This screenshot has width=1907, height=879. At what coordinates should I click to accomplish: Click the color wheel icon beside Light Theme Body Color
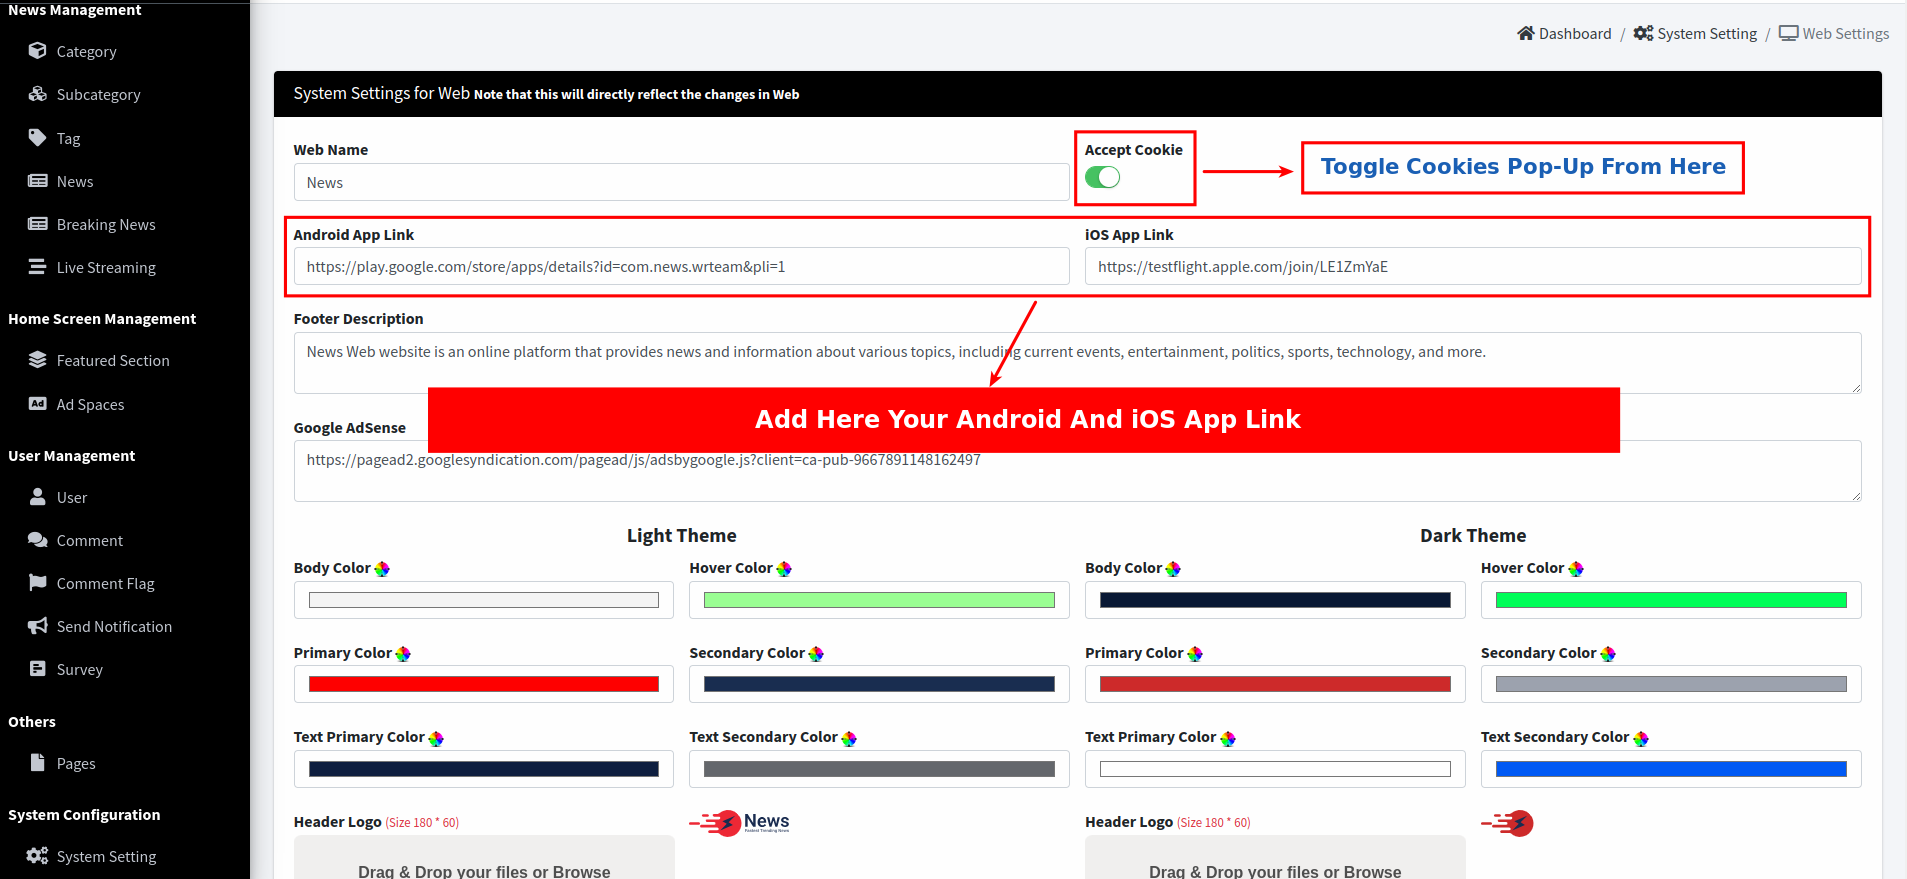(382, 569)
